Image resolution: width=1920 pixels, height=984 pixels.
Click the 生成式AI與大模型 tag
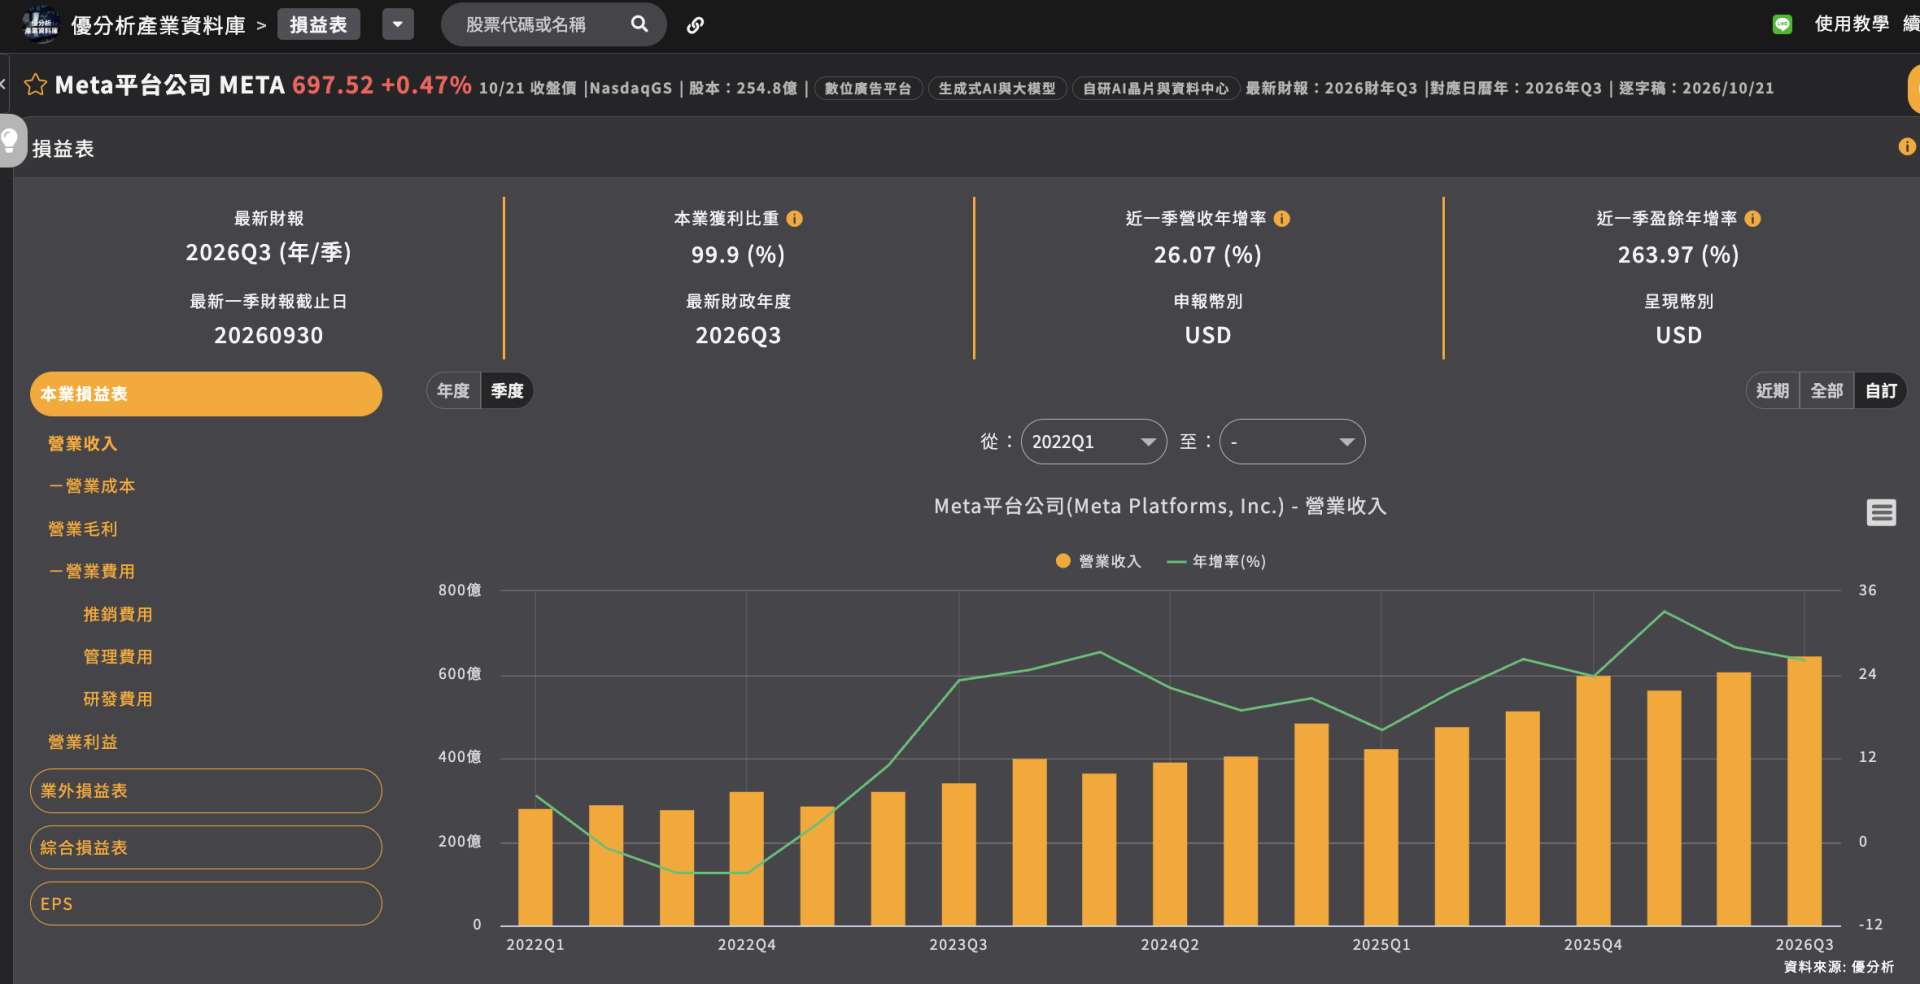pos(997,88)
